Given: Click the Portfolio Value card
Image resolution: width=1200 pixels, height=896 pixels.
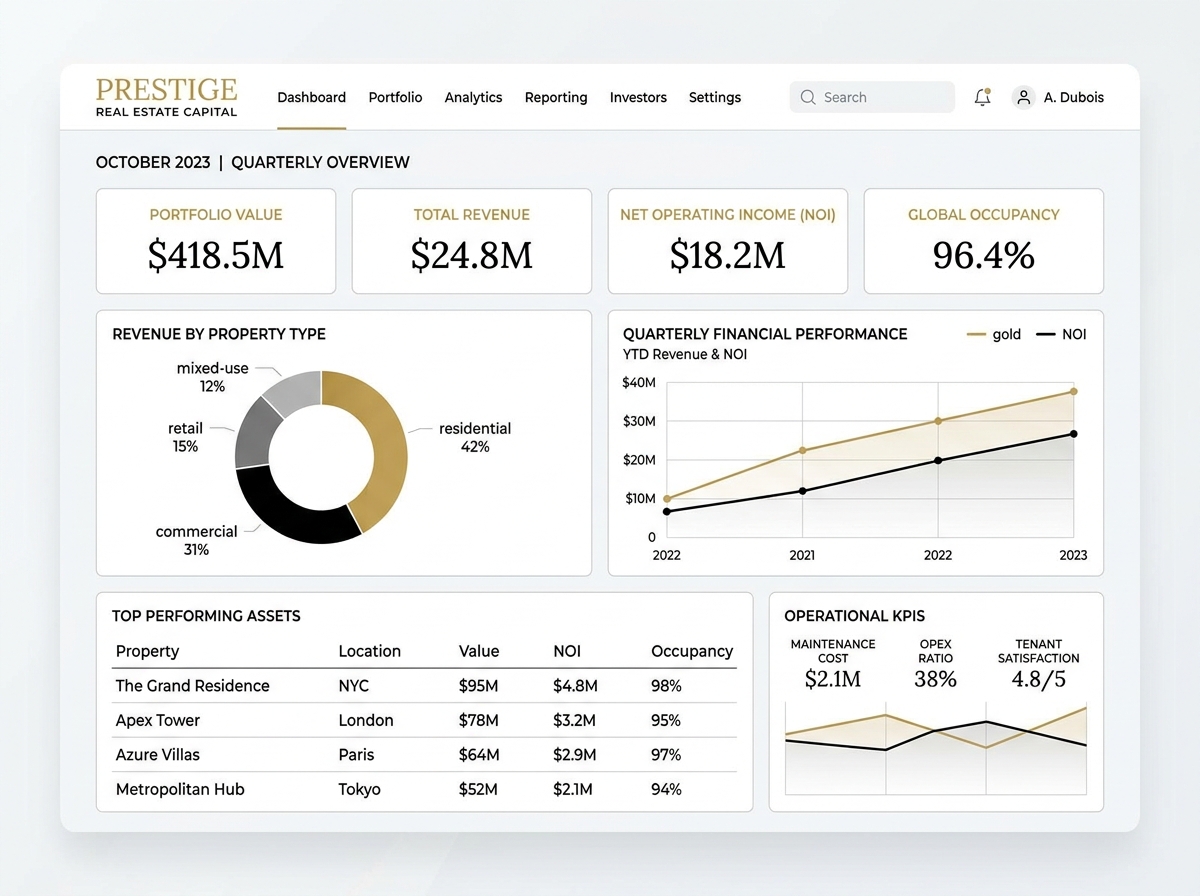Looking at the screenshot, I should point(216,241).
